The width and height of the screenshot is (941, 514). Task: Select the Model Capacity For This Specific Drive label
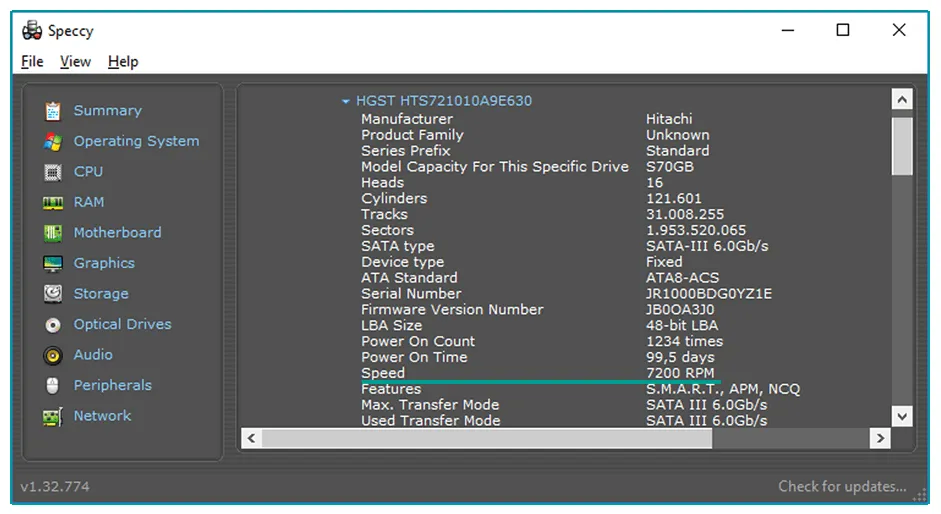click(x=495, y=167)
